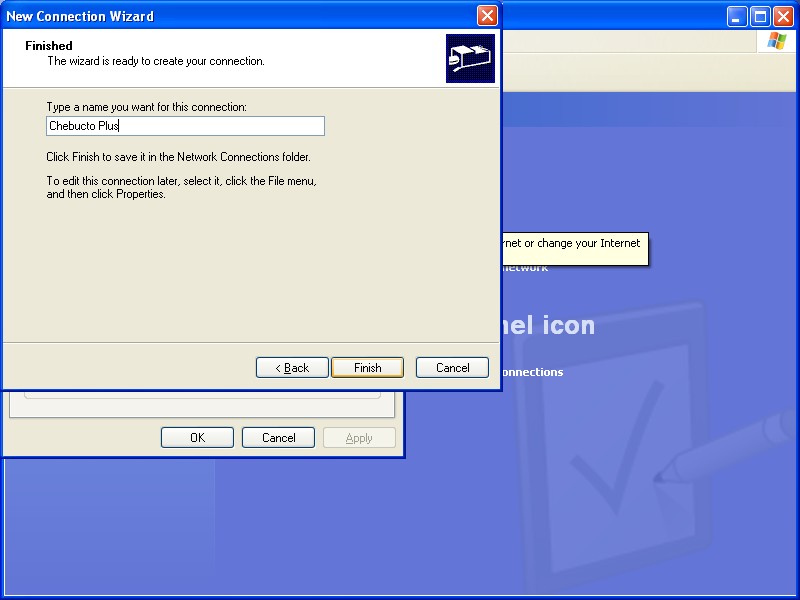Go back with the Back button
800x600 pixels.
tap(292, 368)
